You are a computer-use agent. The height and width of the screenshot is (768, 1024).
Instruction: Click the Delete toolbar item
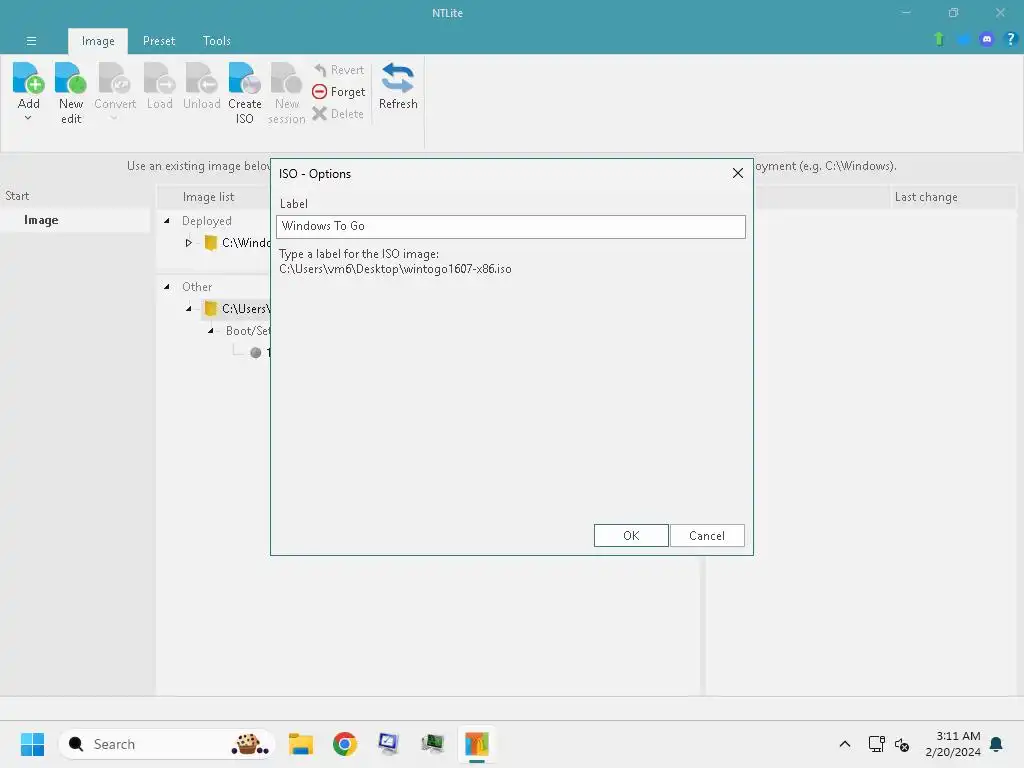pos(338,114)
